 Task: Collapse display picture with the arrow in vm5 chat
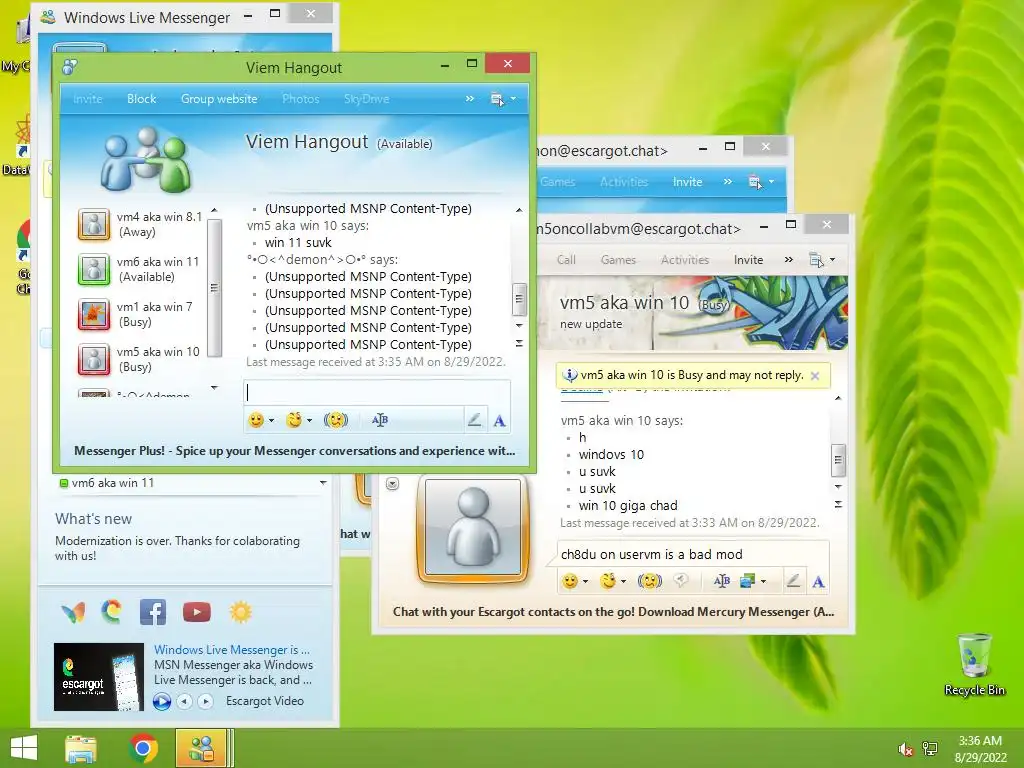point(392,484)
